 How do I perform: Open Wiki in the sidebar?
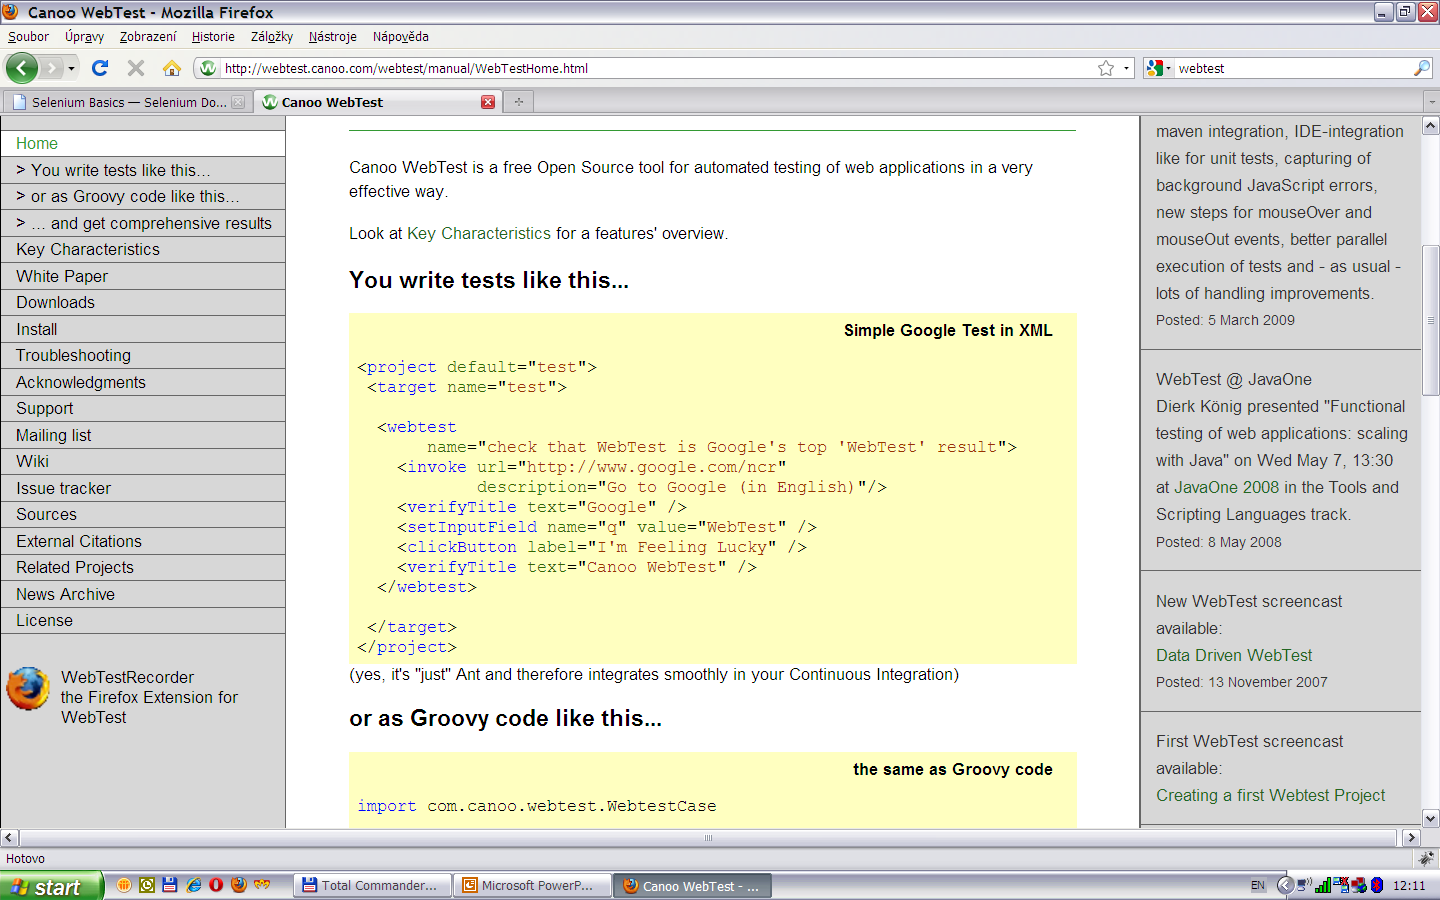pos(143,461)
